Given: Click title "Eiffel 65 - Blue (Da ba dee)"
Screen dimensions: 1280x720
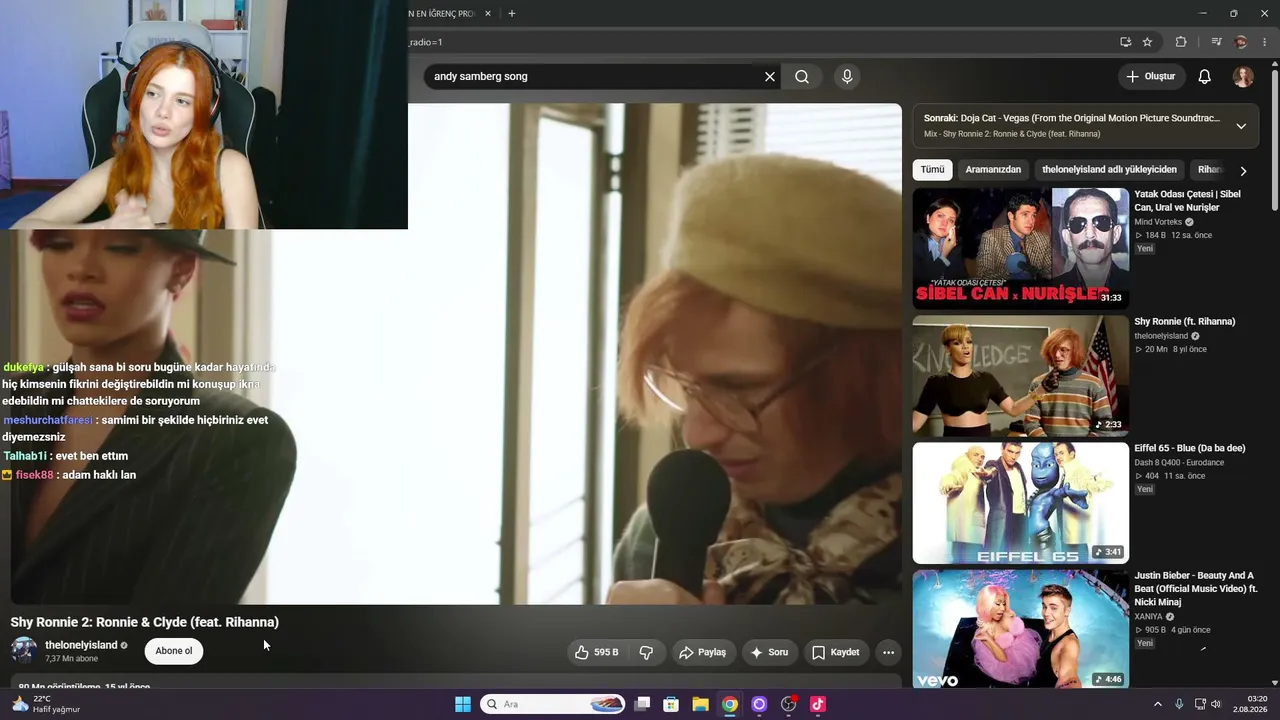Looking at the screenshot, I should pos(1190,449).
